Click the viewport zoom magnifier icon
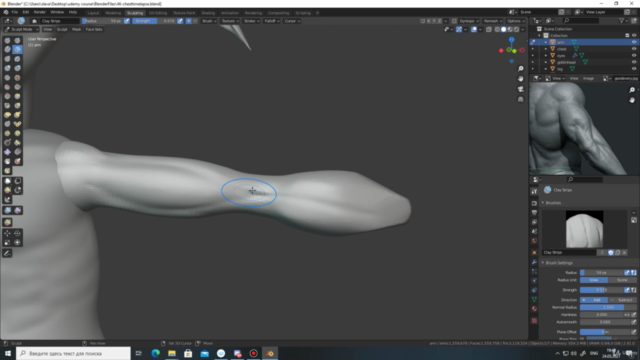Viewport: 640px width, 360px height. pyautogui.click(x=520, y=69)
